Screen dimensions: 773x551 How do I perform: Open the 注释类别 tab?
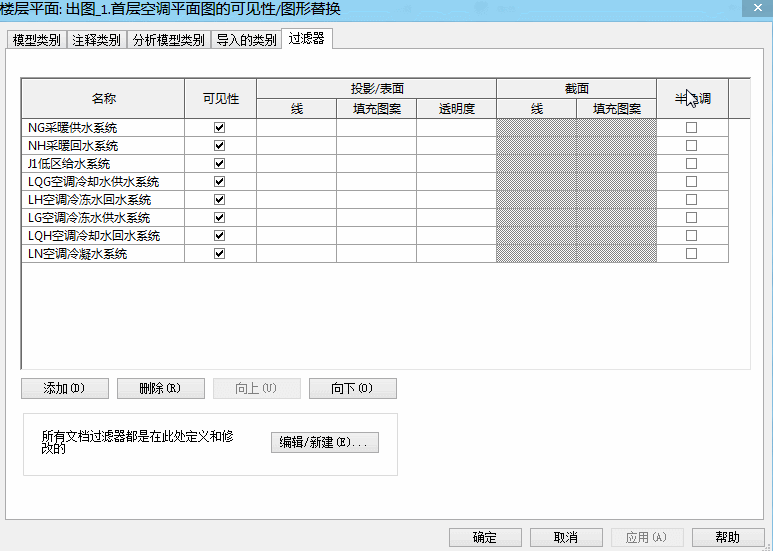[x=97, y=40]
